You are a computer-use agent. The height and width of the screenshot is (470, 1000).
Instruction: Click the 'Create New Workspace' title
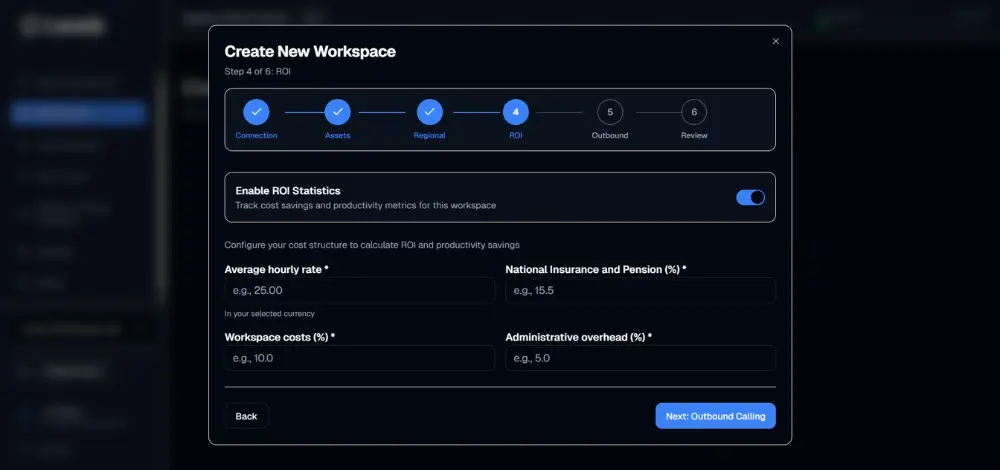tap(310, 52)
